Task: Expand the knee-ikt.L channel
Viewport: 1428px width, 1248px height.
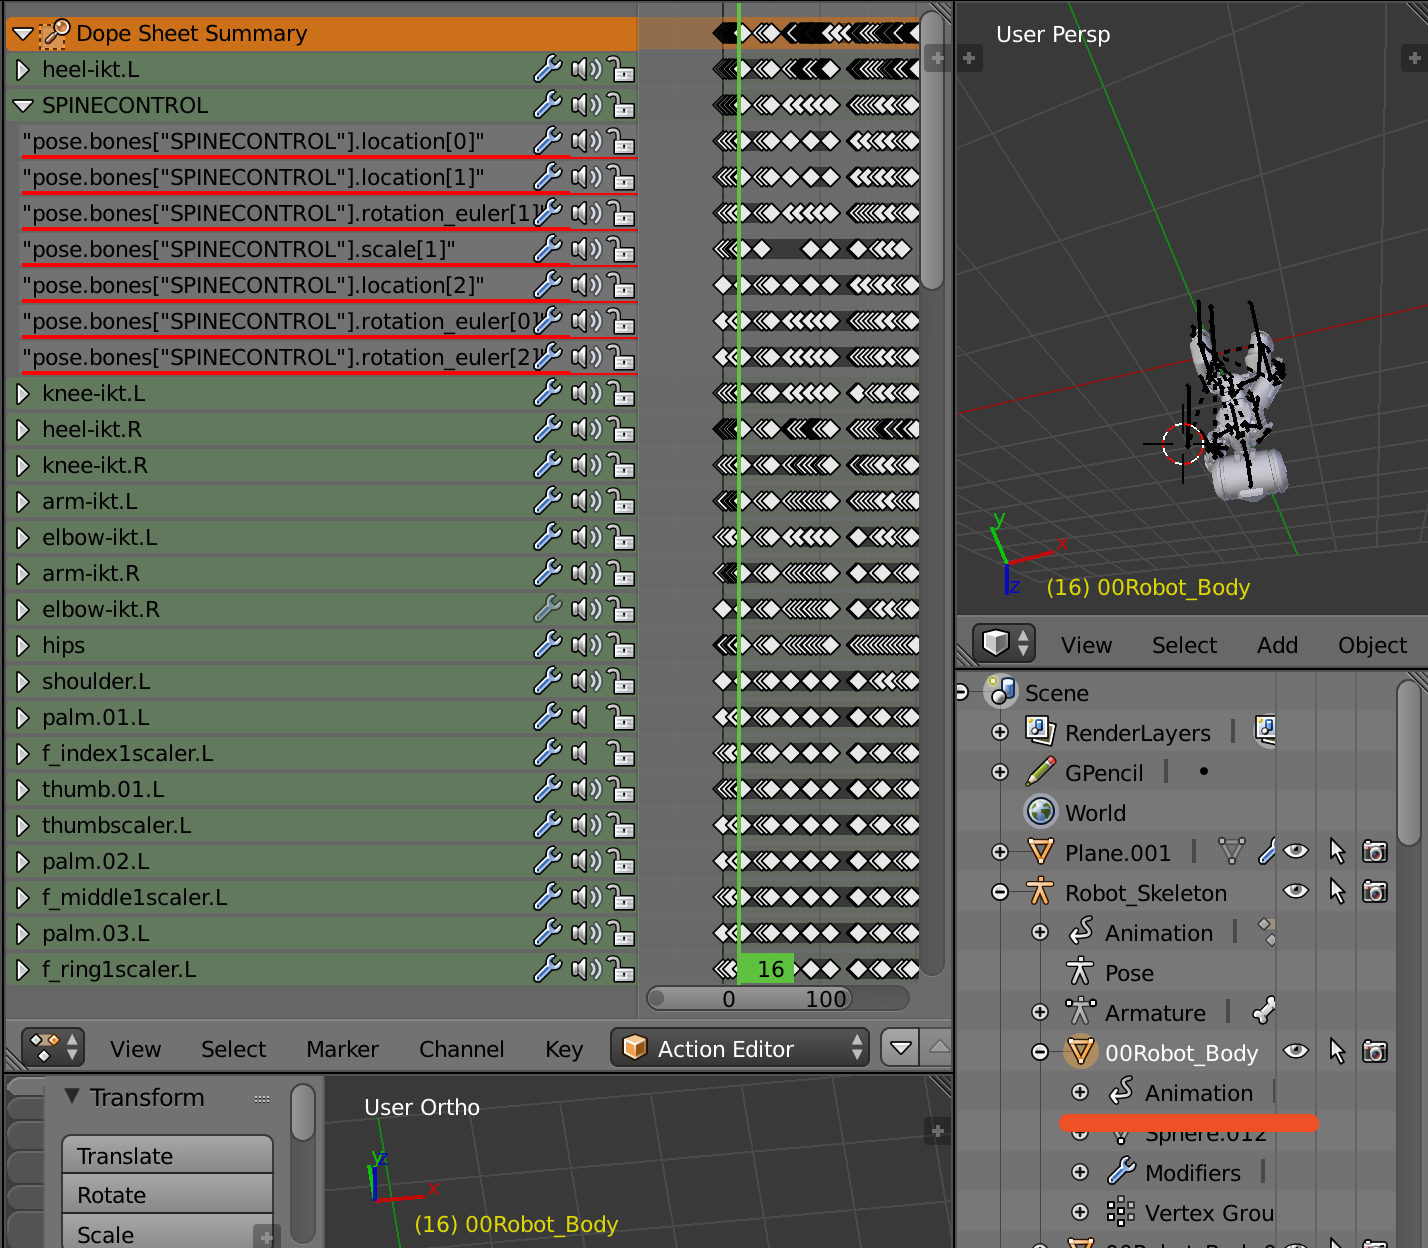Action: (x=22, y=393)
